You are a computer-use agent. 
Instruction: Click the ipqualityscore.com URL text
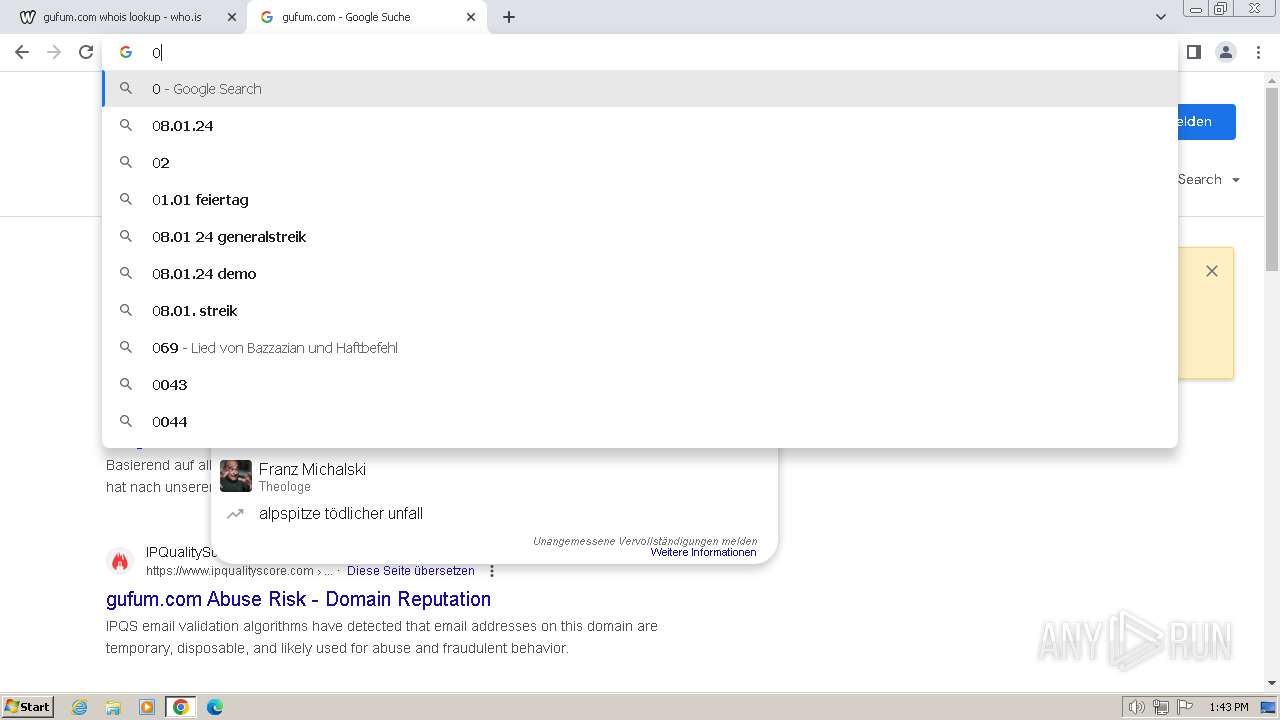(238, 571)
